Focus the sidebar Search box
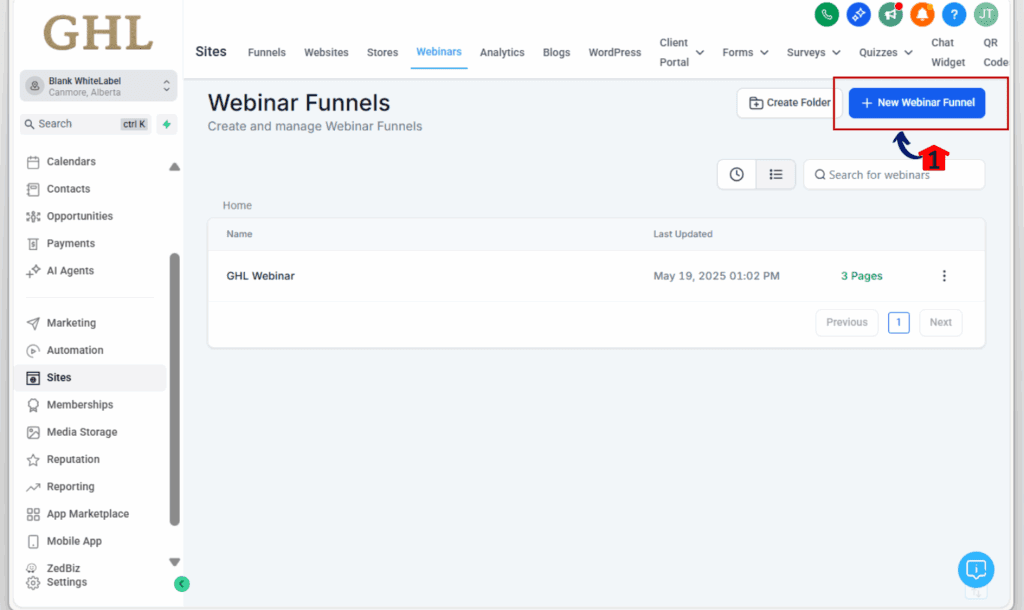 (x=86, y=124)
